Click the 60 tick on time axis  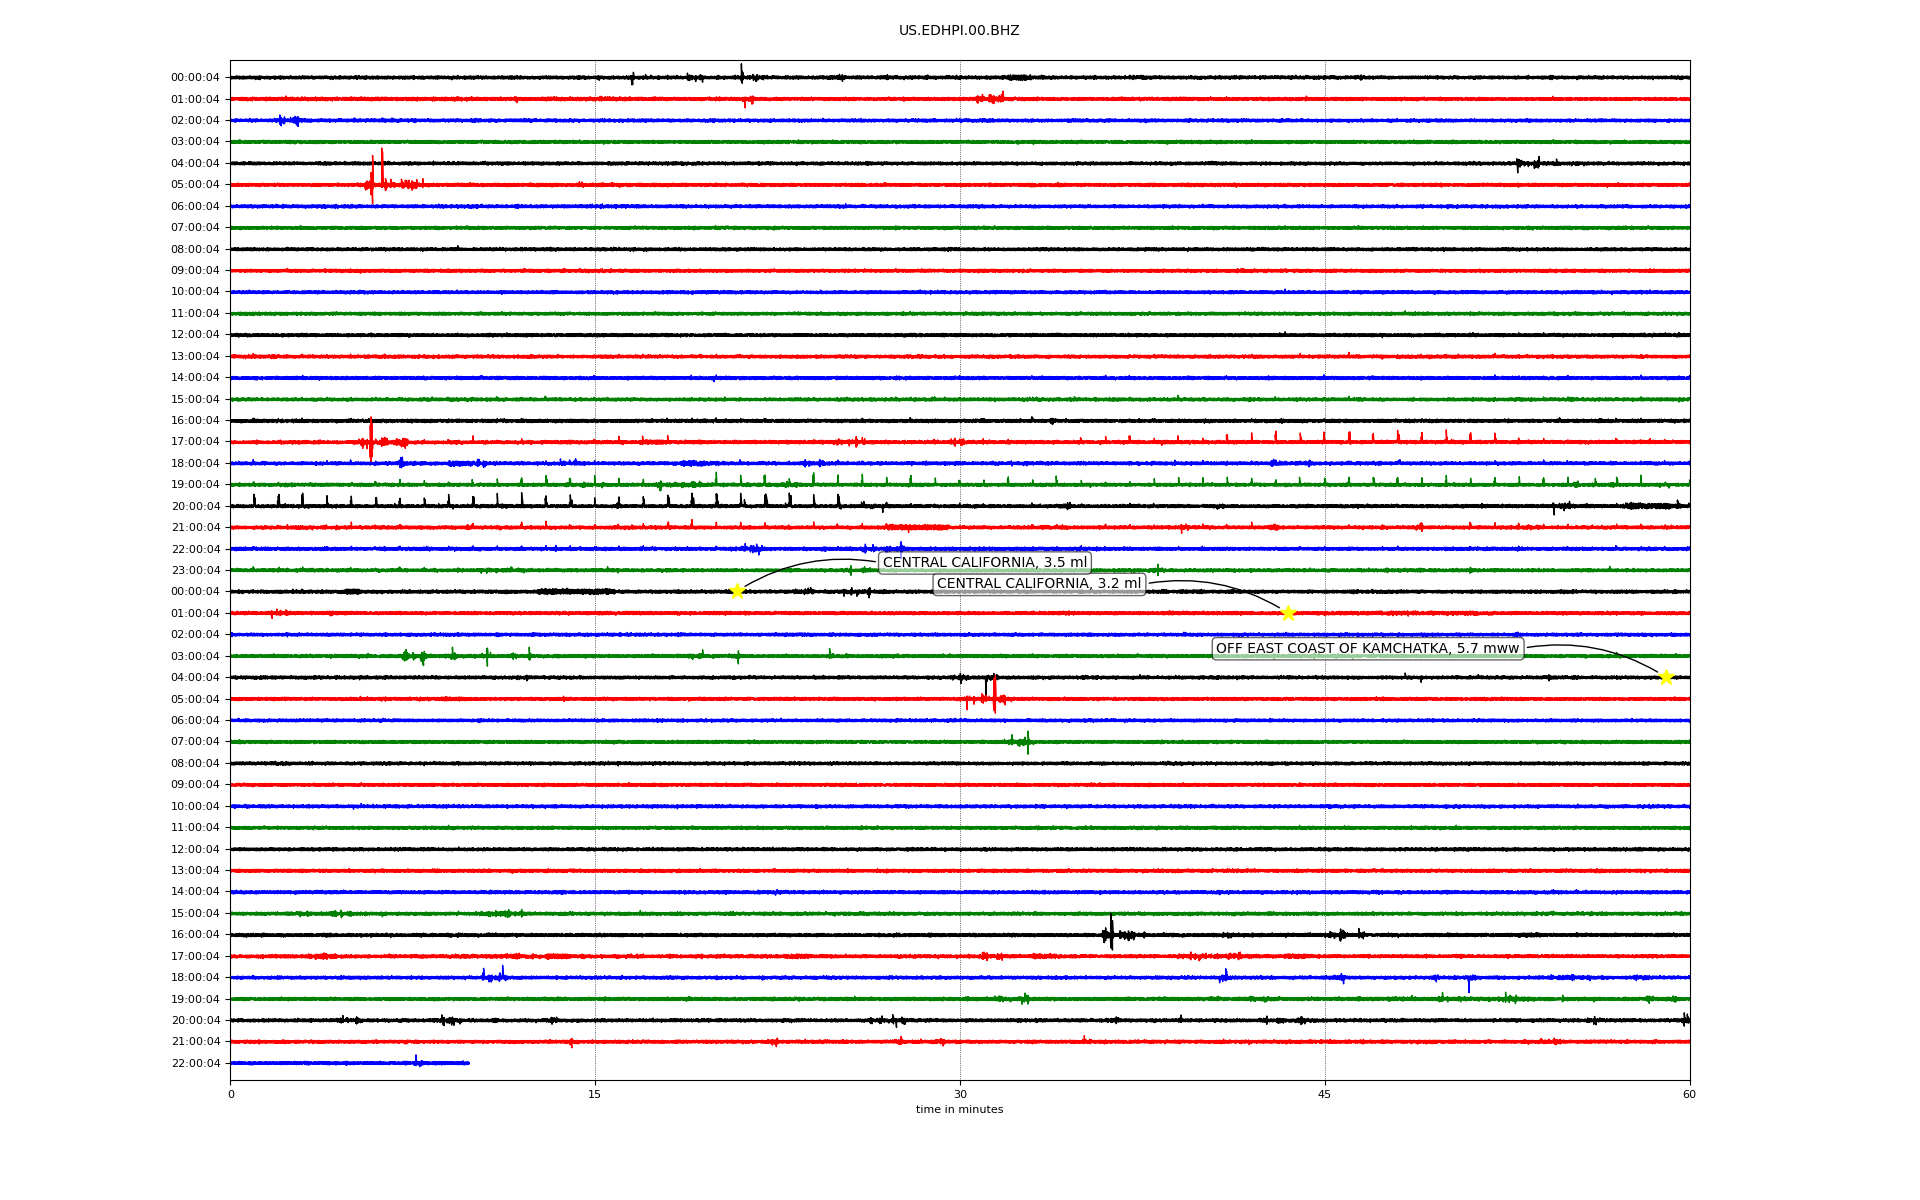point(1689,1094)
